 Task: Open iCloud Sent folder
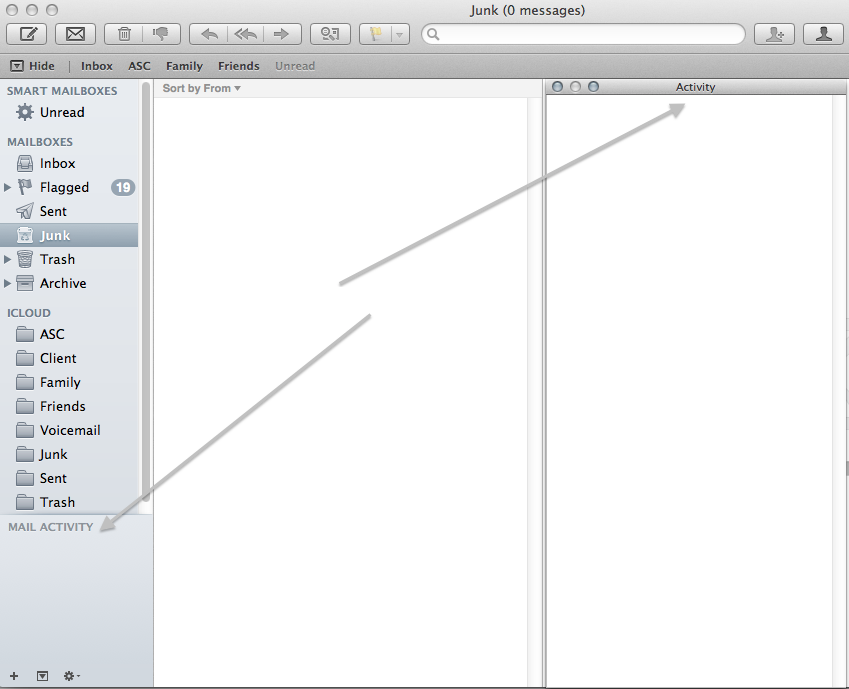[x=69, y=478]
